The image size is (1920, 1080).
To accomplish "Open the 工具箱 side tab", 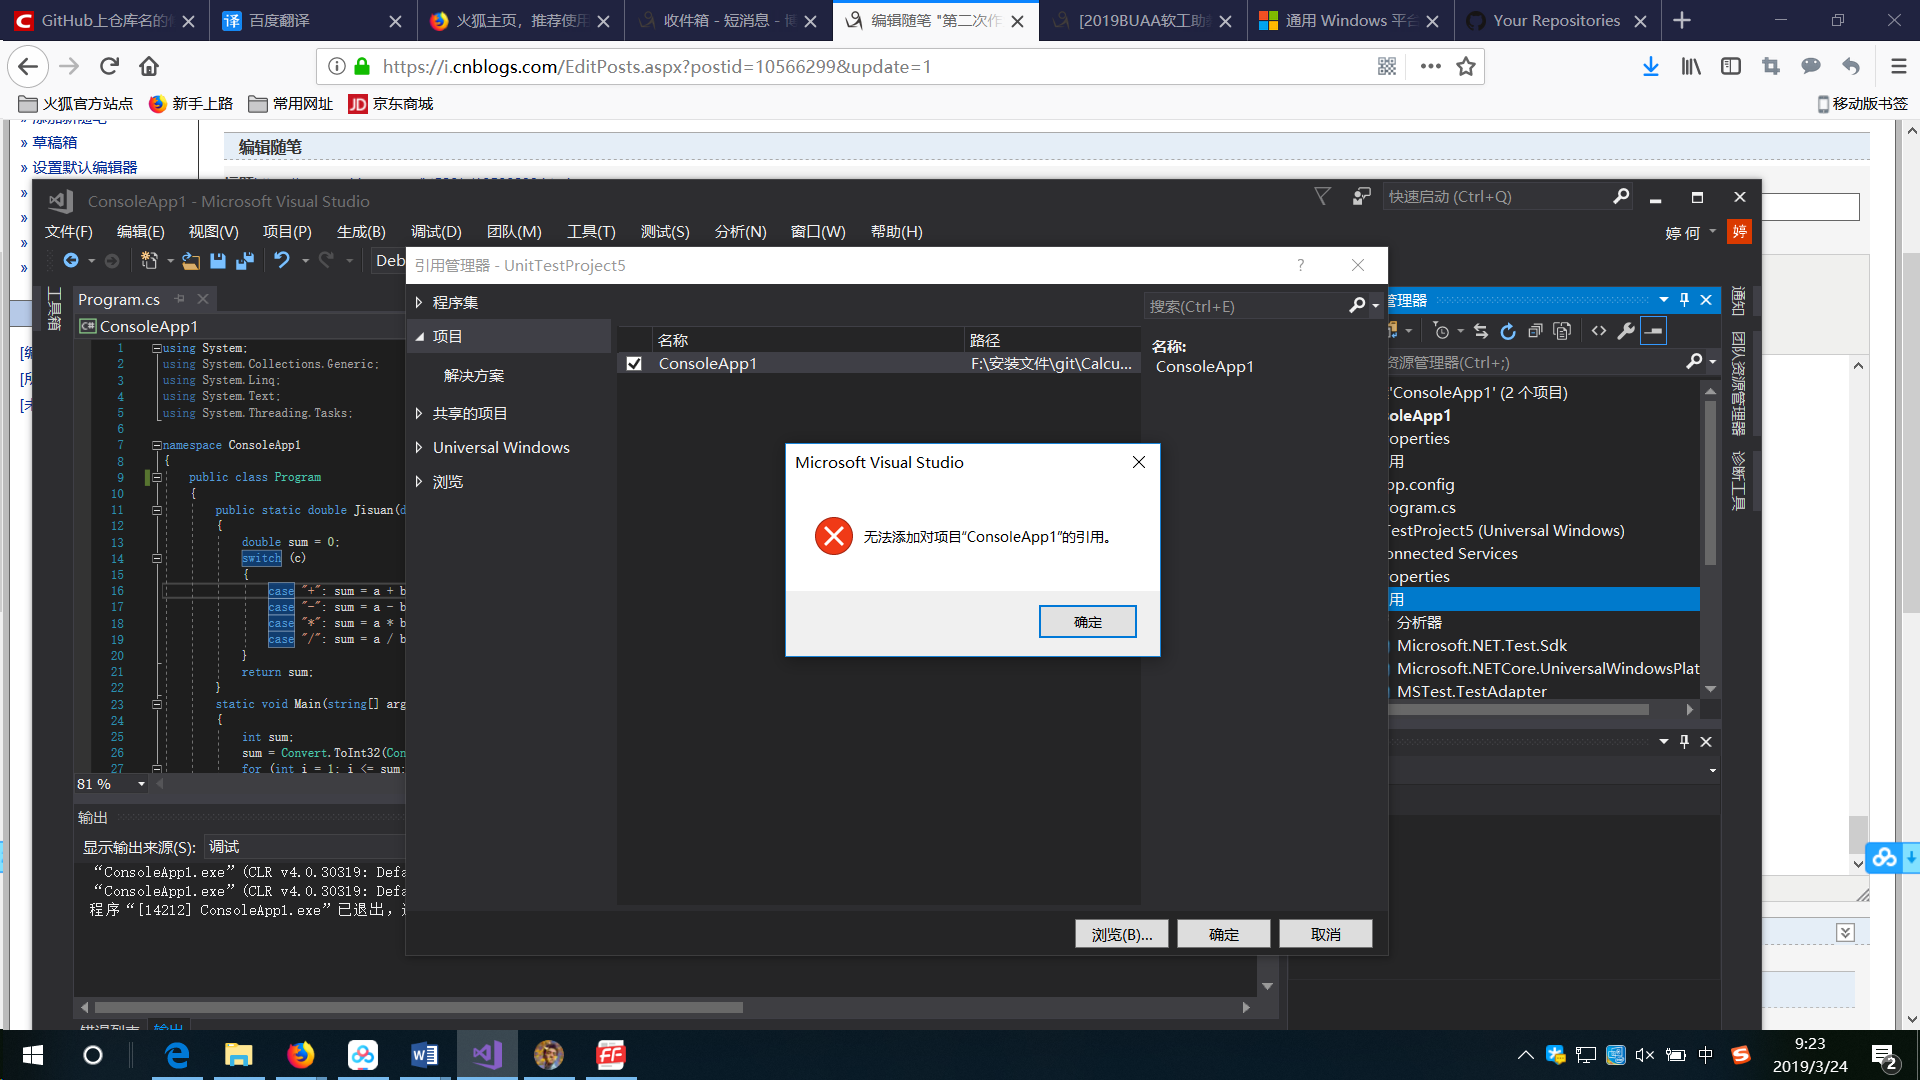I will (x=54, y=308).
